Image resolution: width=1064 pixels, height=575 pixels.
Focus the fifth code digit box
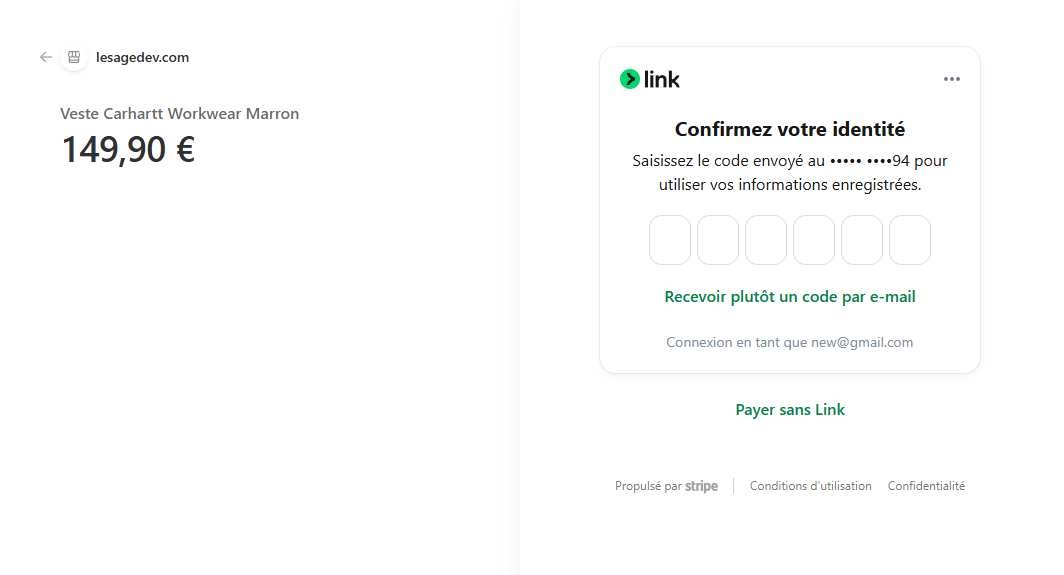tap(862, 240)
